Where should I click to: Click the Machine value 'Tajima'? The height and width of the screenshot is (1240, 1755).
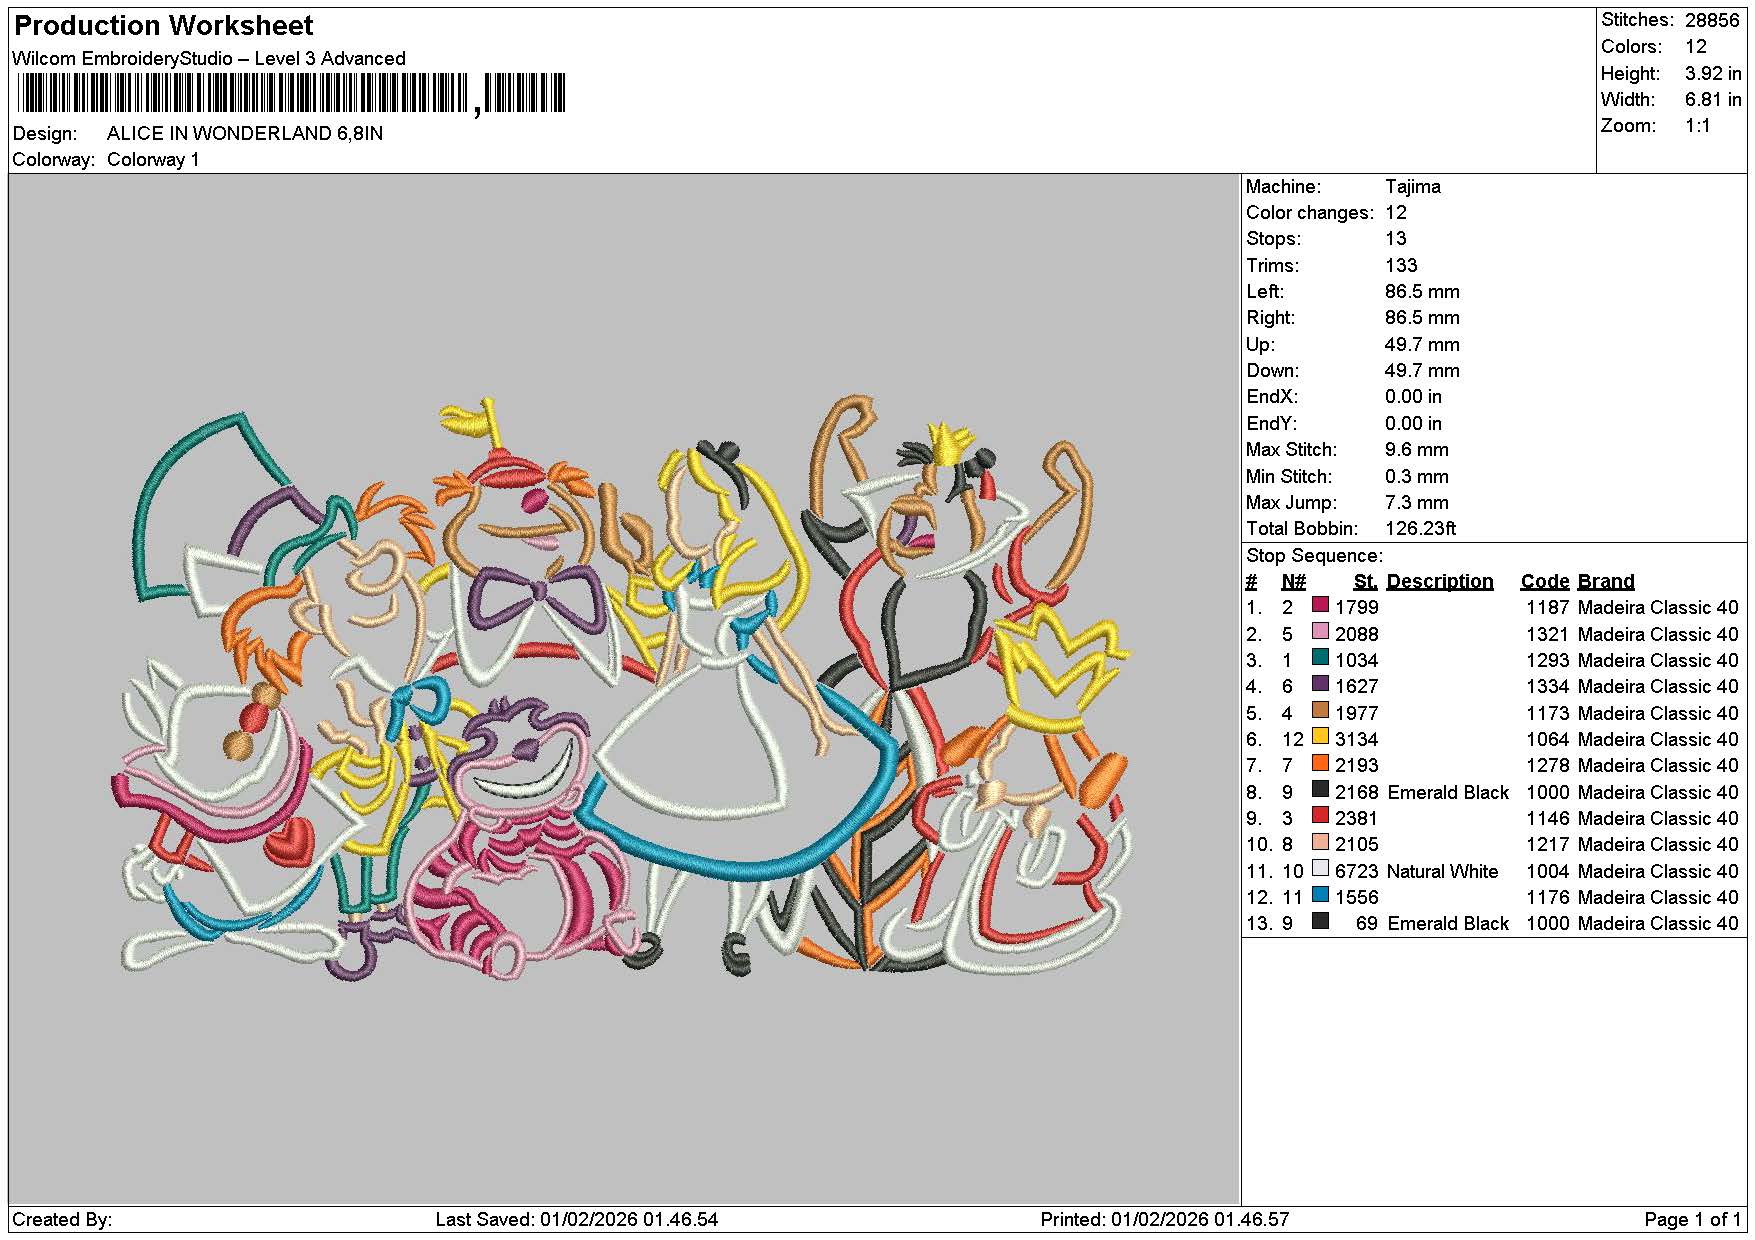coord(1413,186)
